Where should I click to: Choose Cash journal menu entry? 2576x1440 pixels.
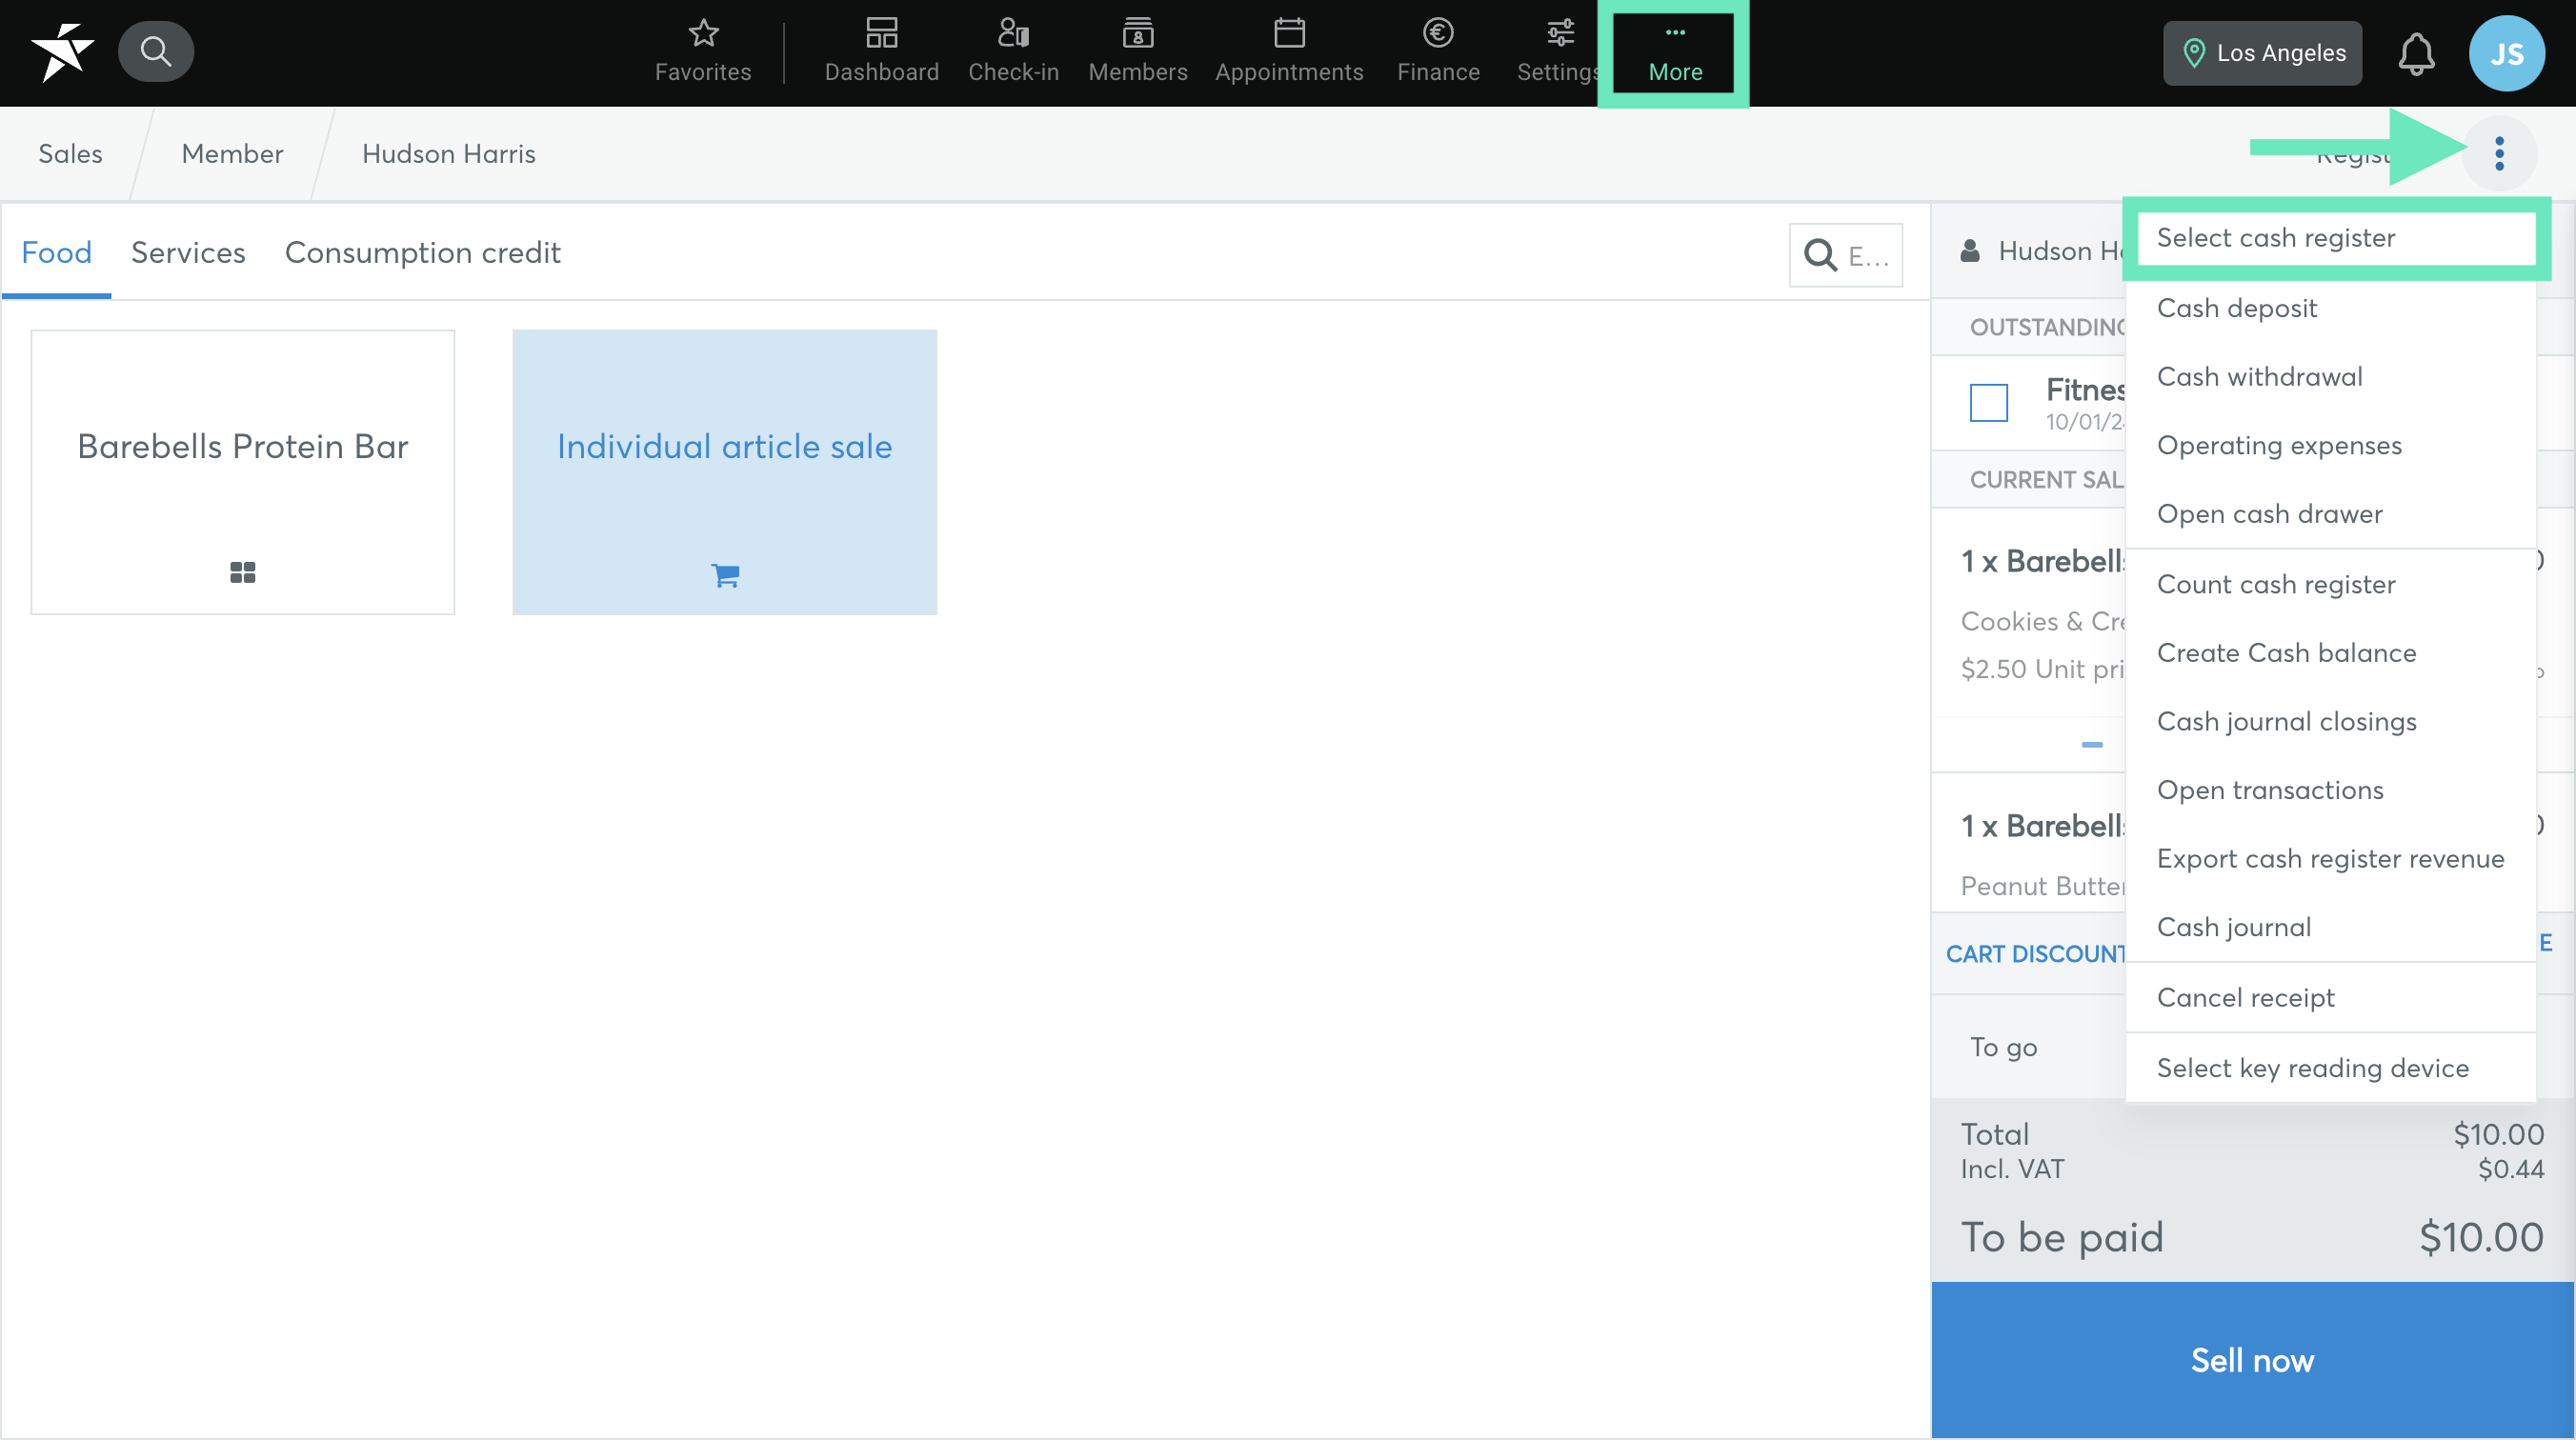2331,927
